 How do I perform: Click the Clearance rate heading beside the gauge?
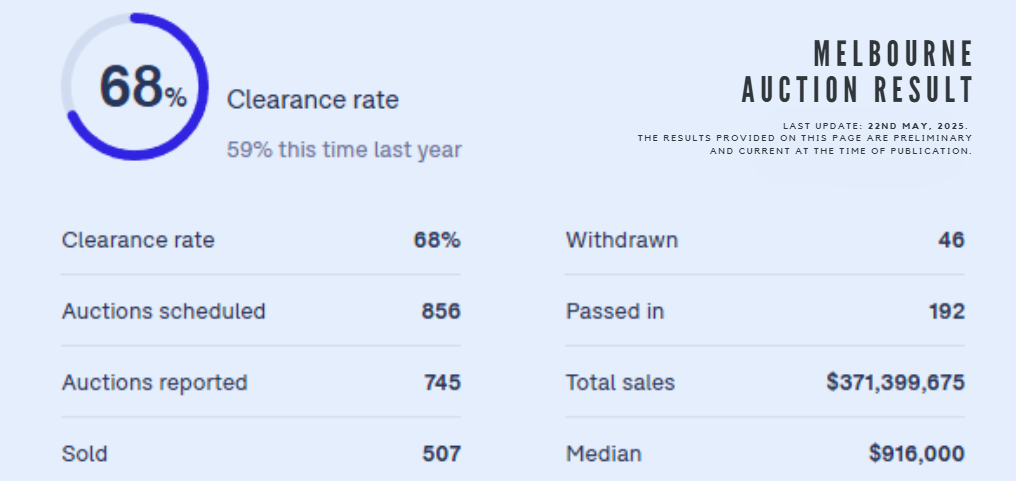coord(312,100)
